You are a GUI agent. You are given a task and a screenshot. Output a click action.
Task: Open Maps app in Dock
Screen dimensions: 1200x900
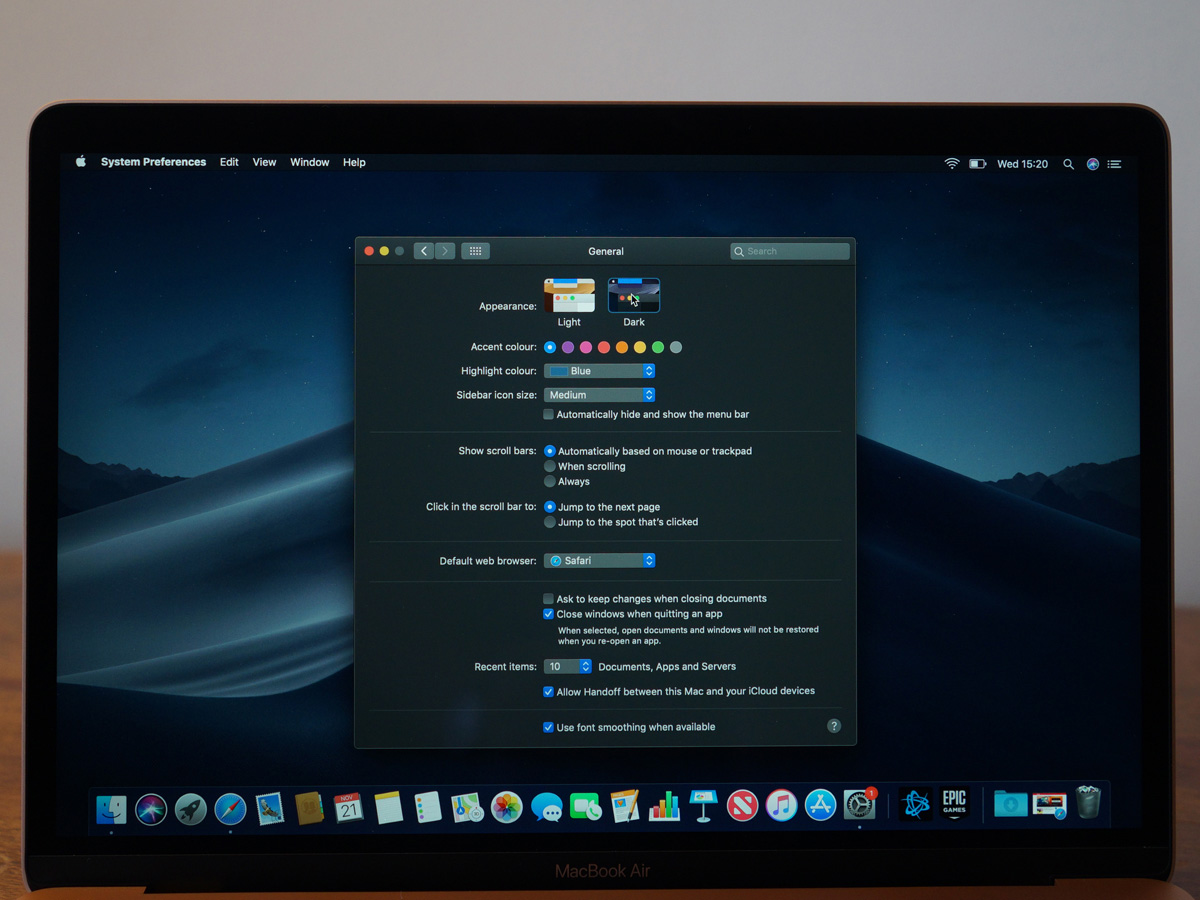467,808
